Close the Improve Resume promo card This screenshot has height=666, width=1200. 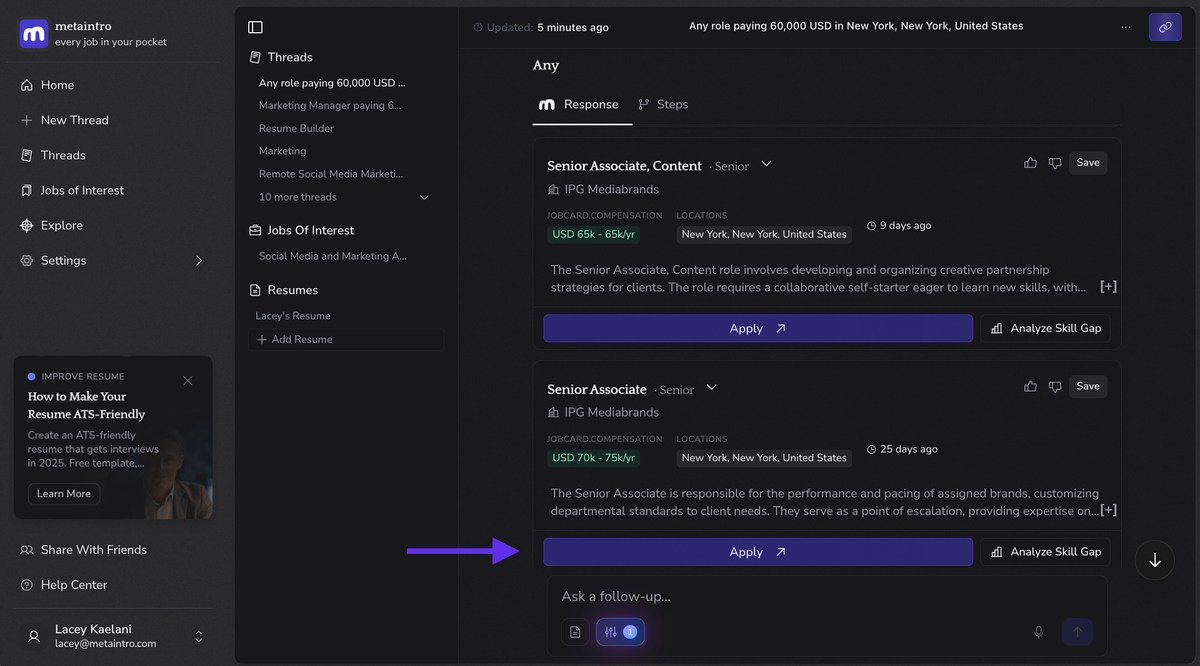[188, 380]
